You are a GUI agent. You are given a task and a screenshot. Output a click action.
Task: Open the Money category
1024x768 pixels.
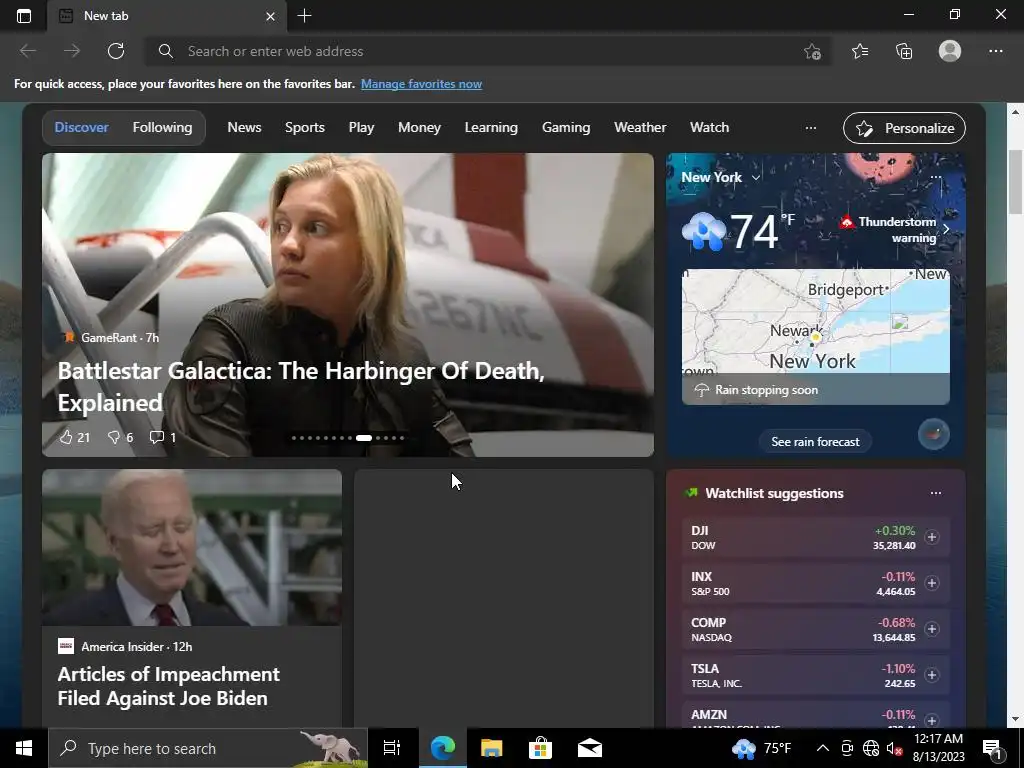(419, 127)
